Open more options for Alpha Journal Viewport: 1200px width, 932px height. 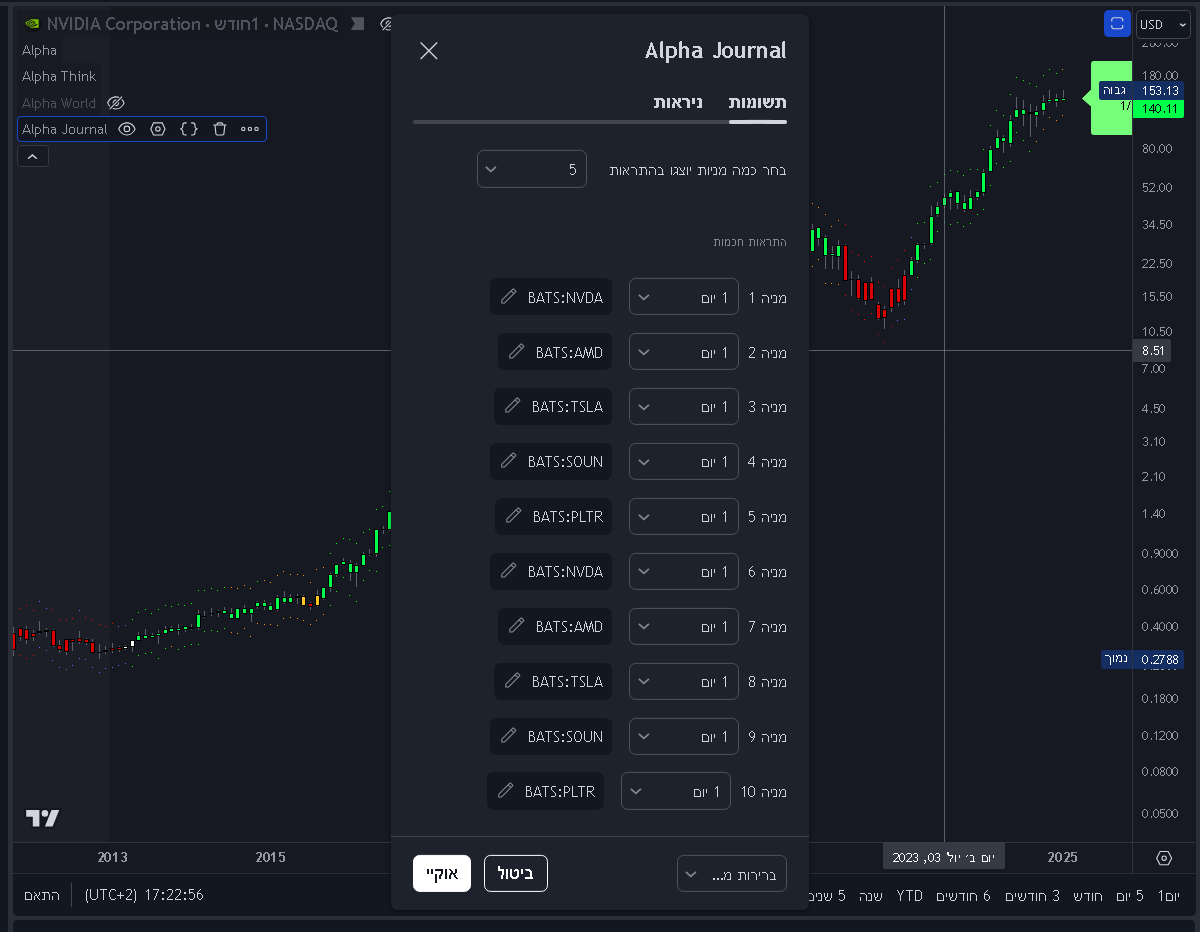pyautogui.click(x=250, y=129)
